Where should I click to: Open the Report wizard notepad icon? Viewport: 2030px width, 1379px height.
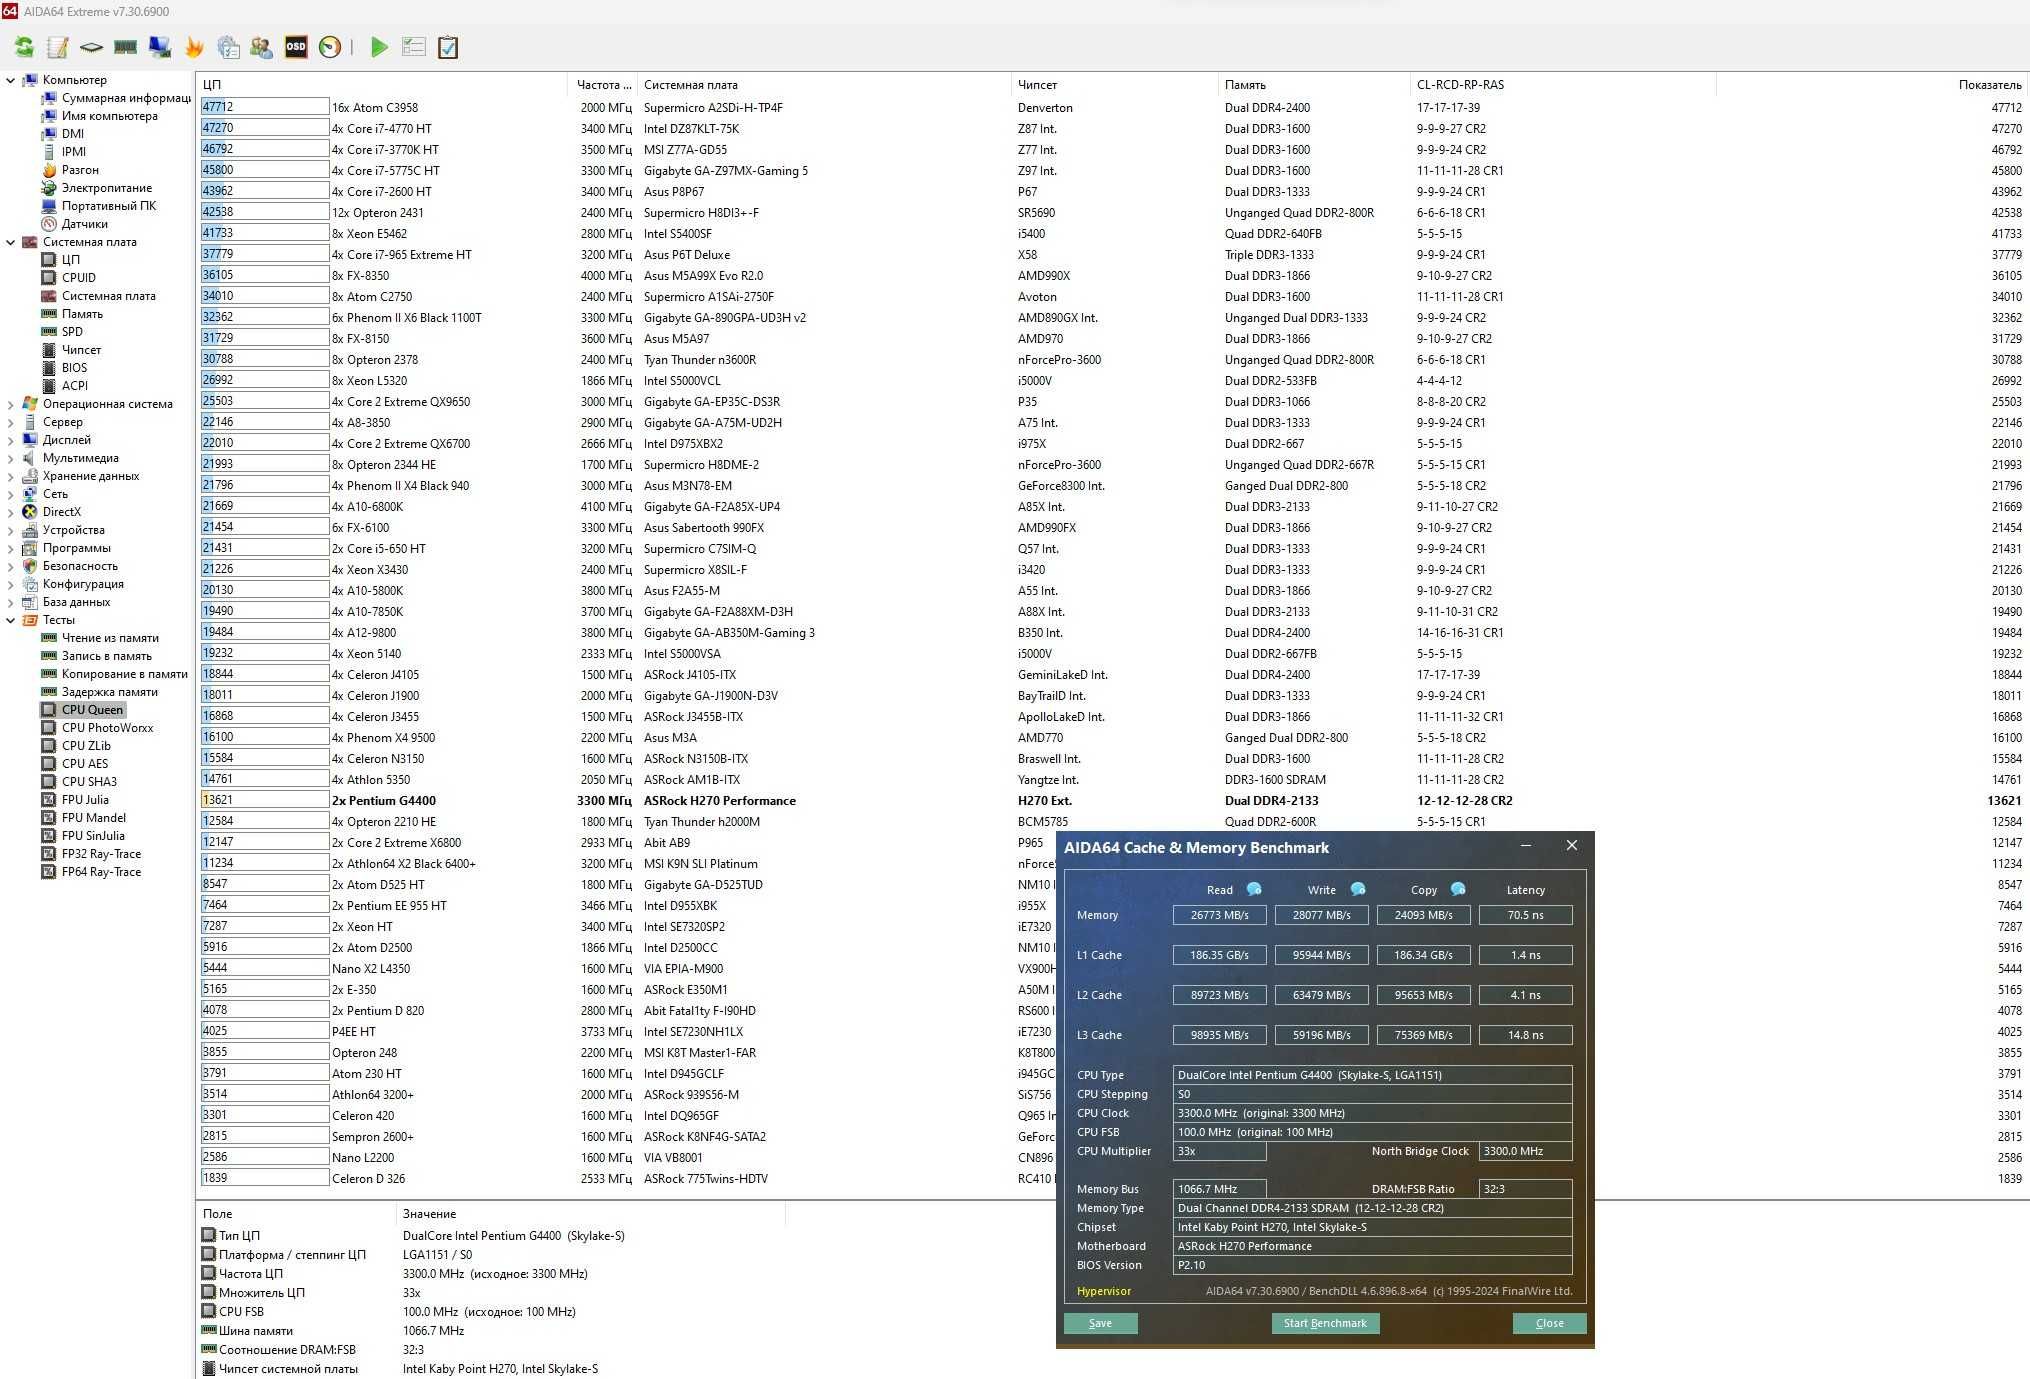(x=58, y=47)
